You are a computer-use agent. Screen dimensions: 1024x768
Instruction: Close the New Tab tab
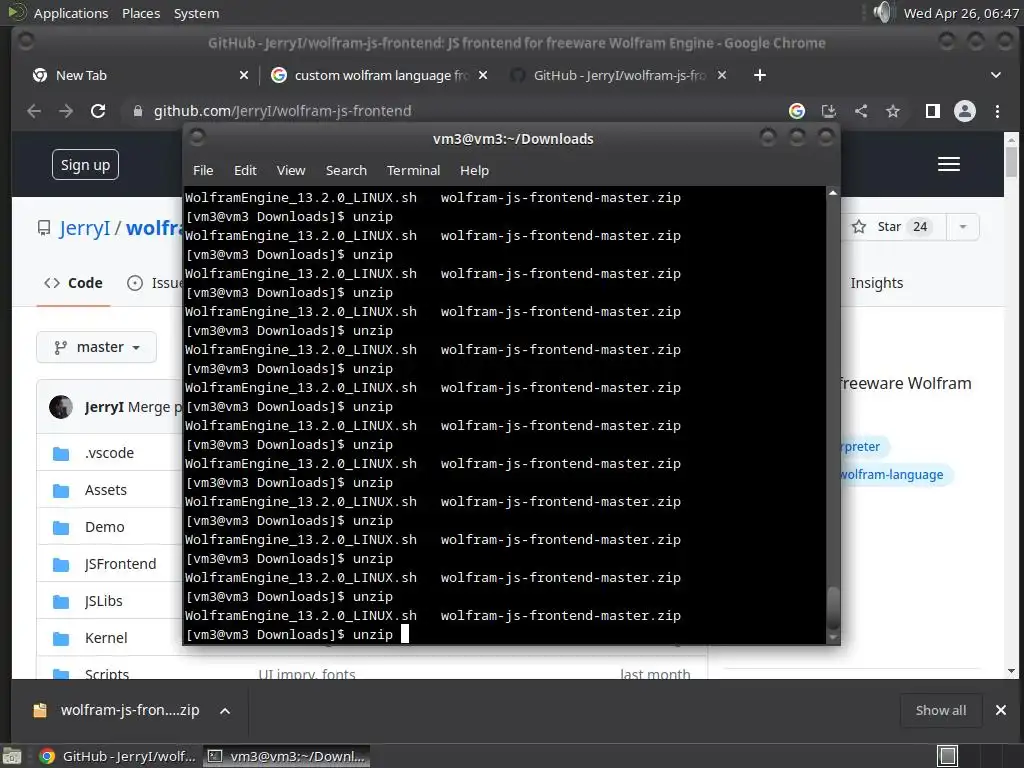point(244,75)
